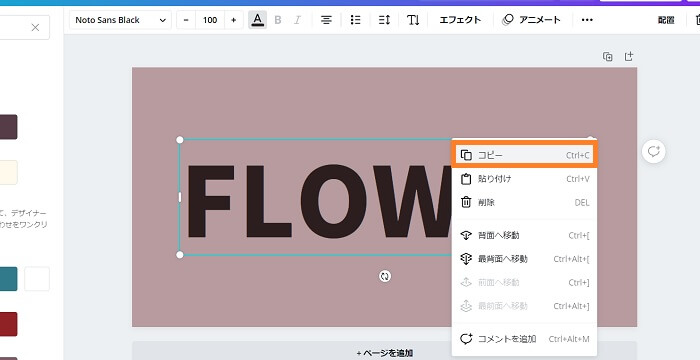Open the text color picker
The image size is (700, 360).
[x=257, y=20]
